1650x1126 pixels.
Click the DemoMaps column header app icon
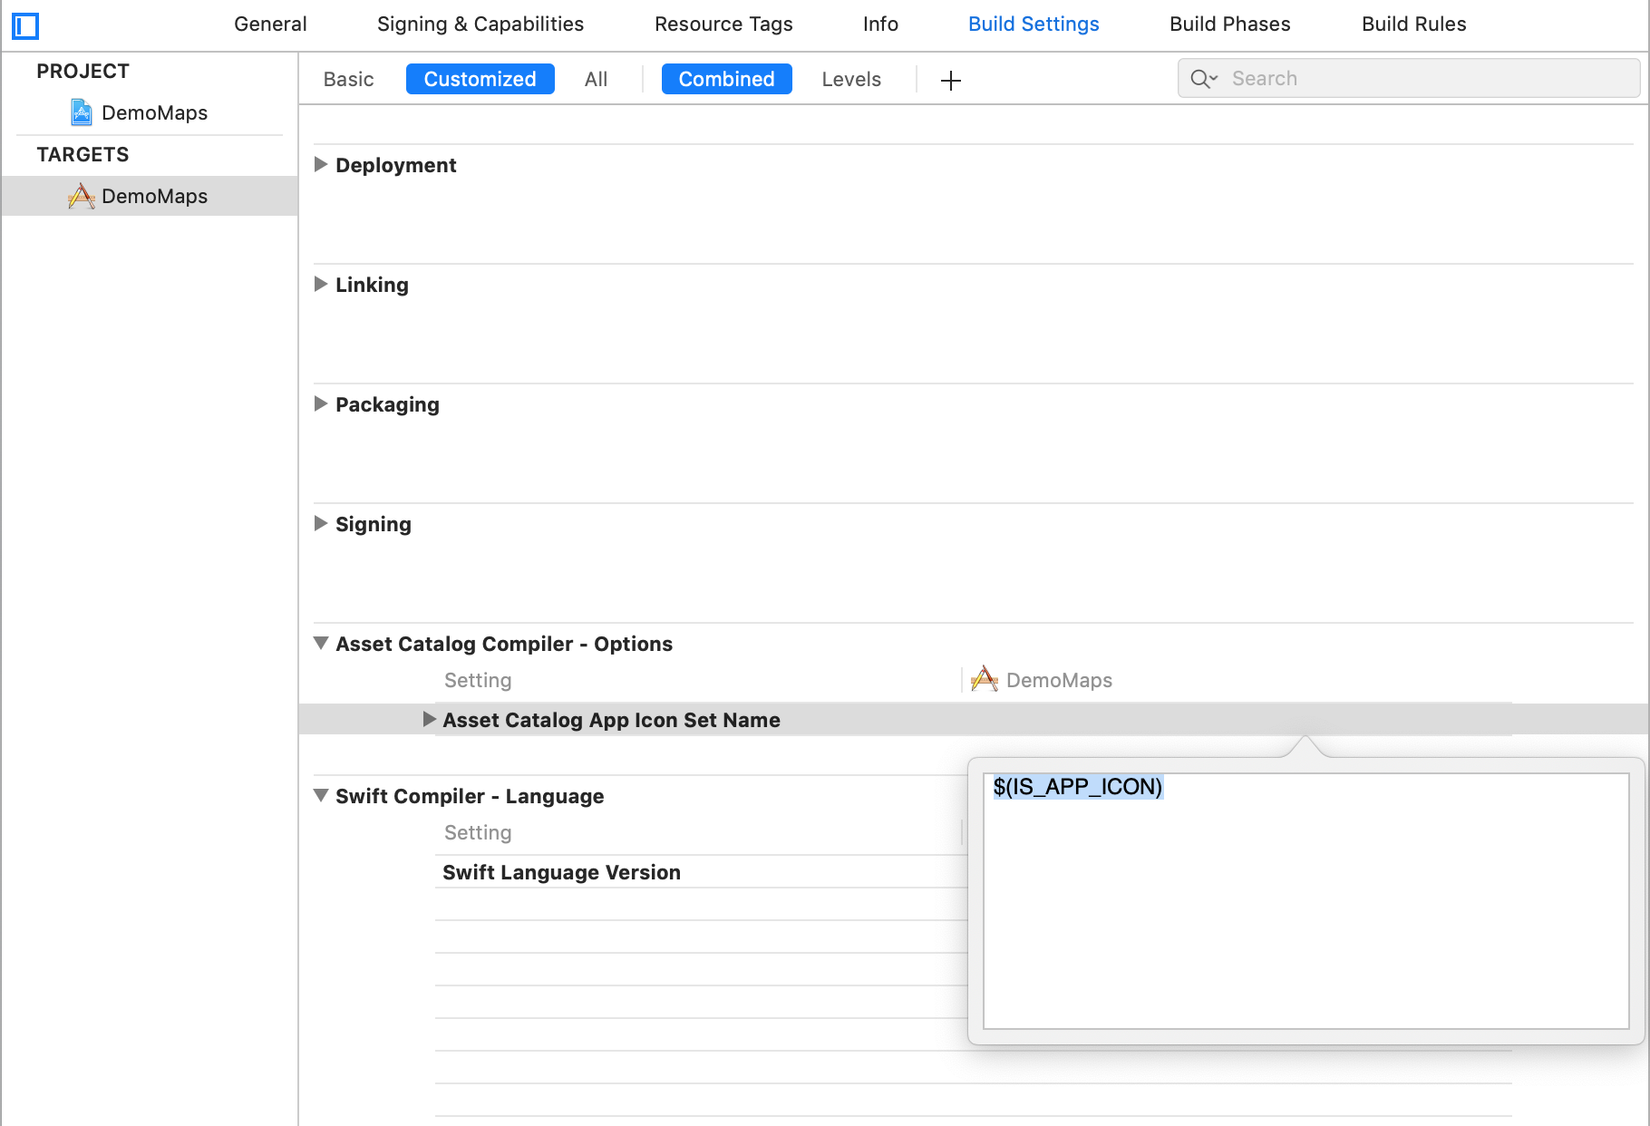[x=985, y=680]
